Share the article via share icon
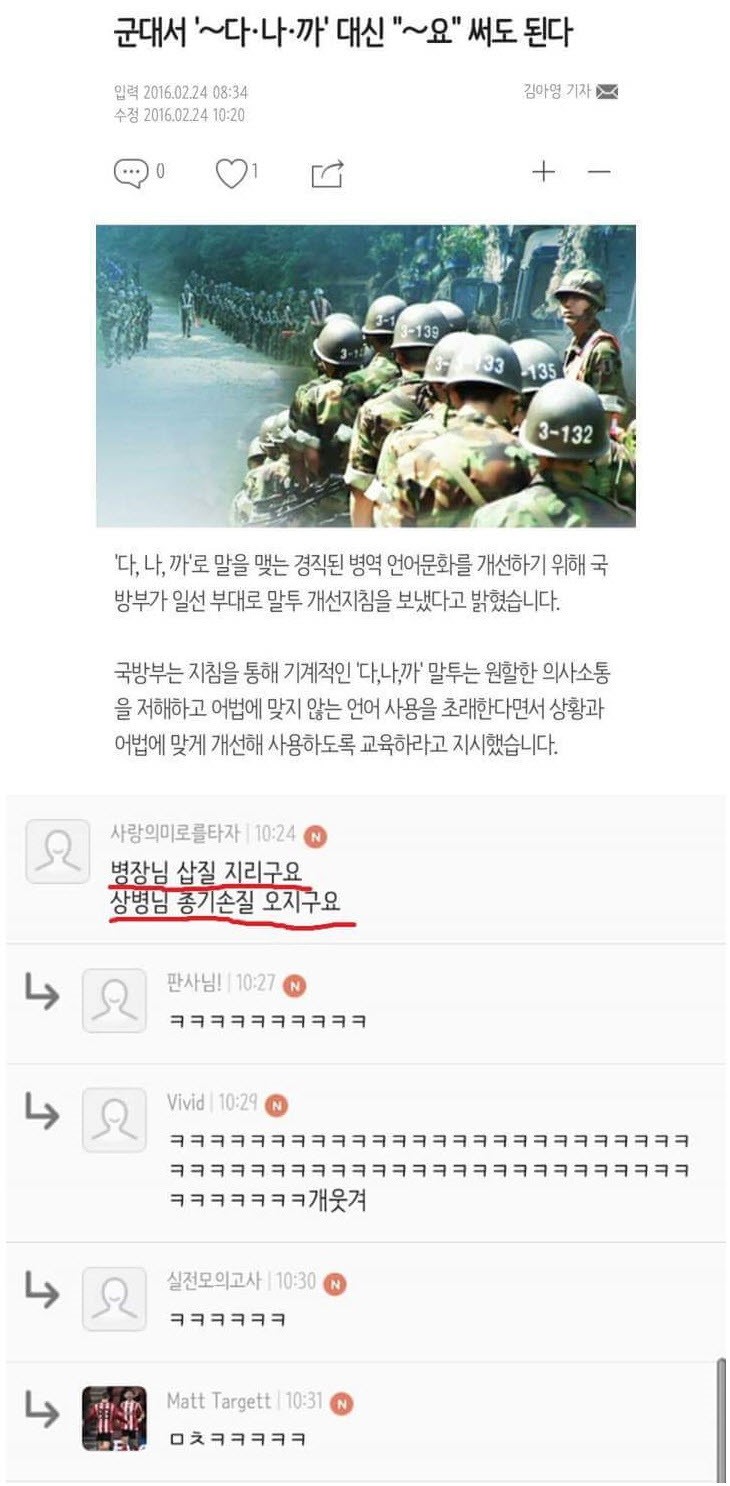 [328, 173]
